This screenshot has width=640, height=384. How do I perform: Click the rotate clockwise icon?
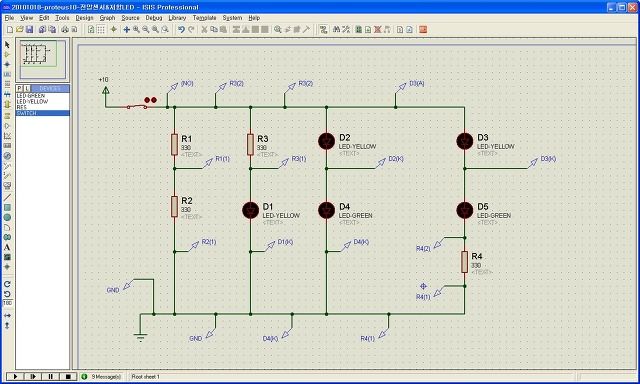click(x=7, y=284)
